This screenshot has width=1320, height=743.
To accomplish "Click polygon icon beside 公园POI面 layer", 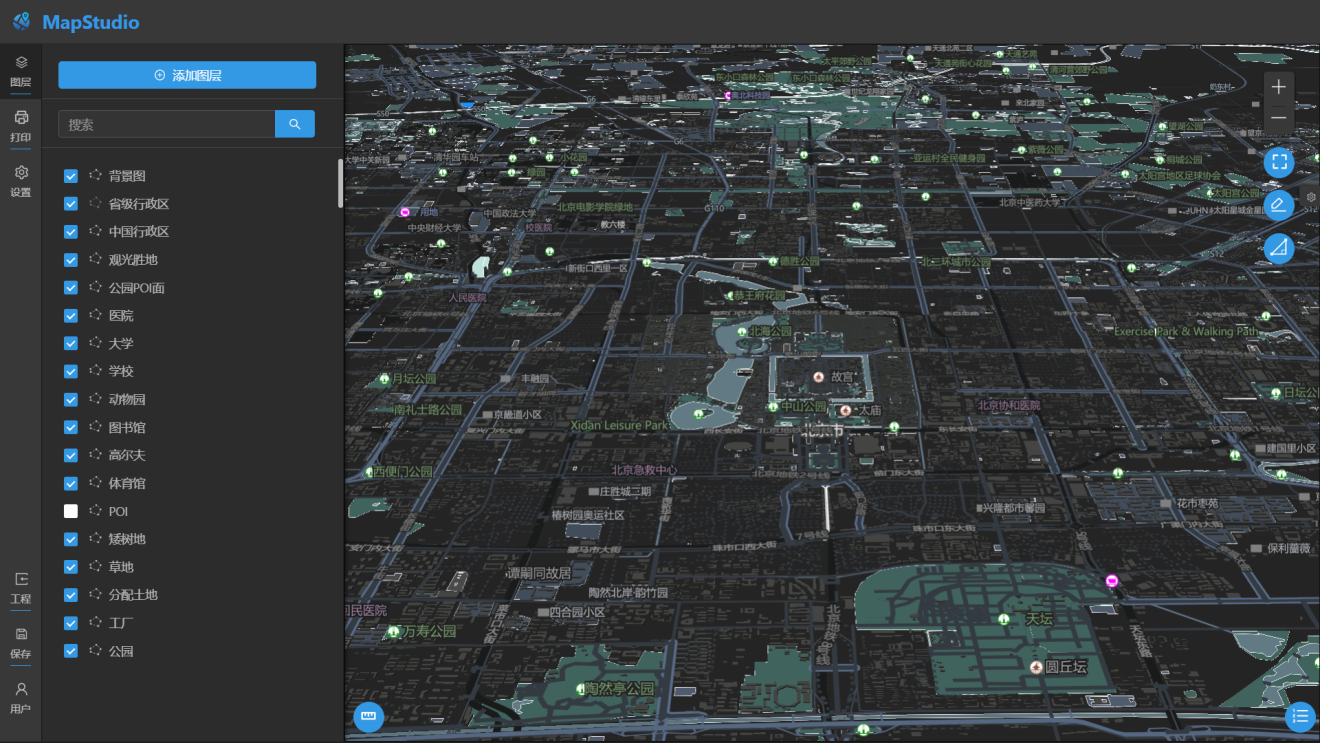I will tap(96, 288).
